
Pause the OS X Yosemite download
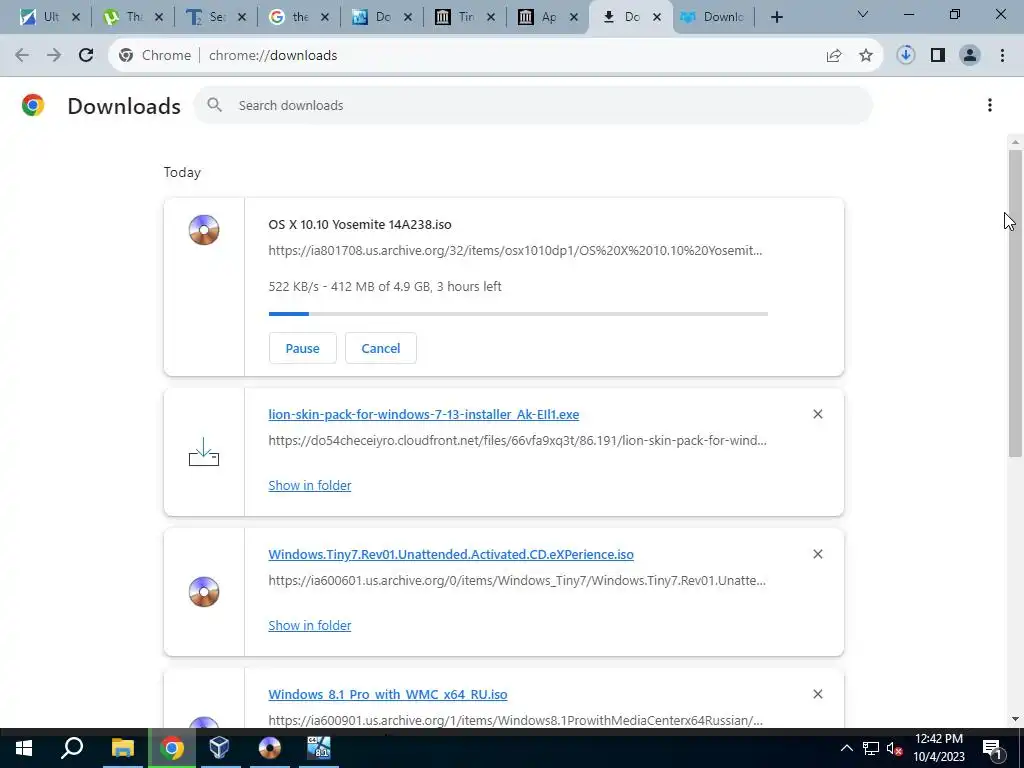point(302,348)
